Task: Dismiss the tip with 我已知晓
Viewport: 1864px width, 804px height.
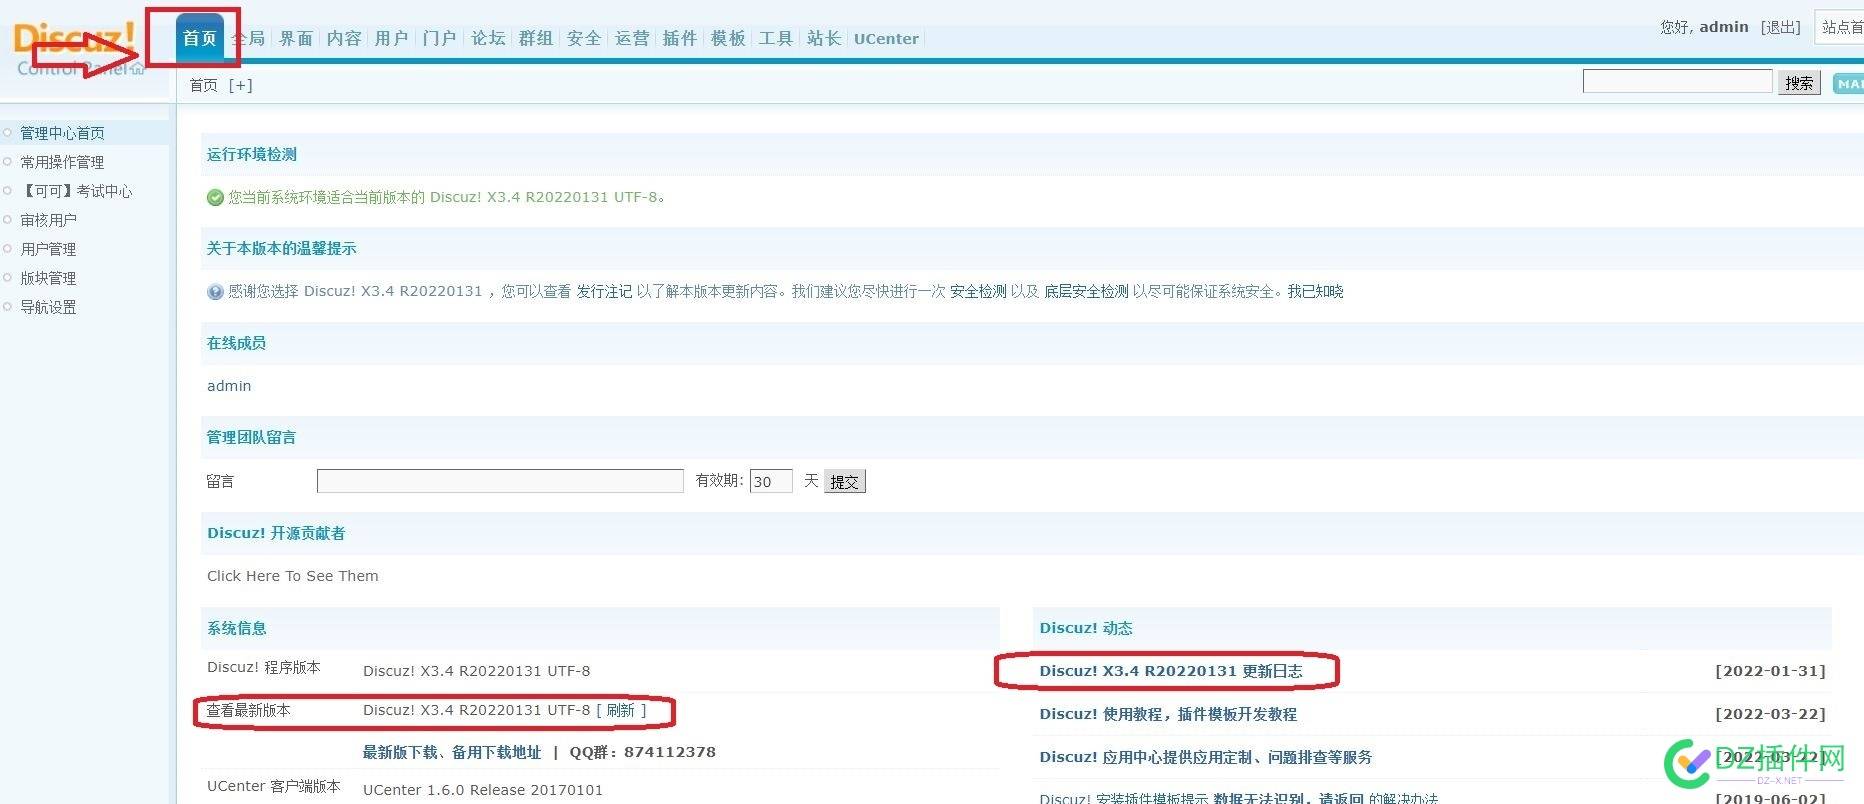Action: click(1315, 291)
